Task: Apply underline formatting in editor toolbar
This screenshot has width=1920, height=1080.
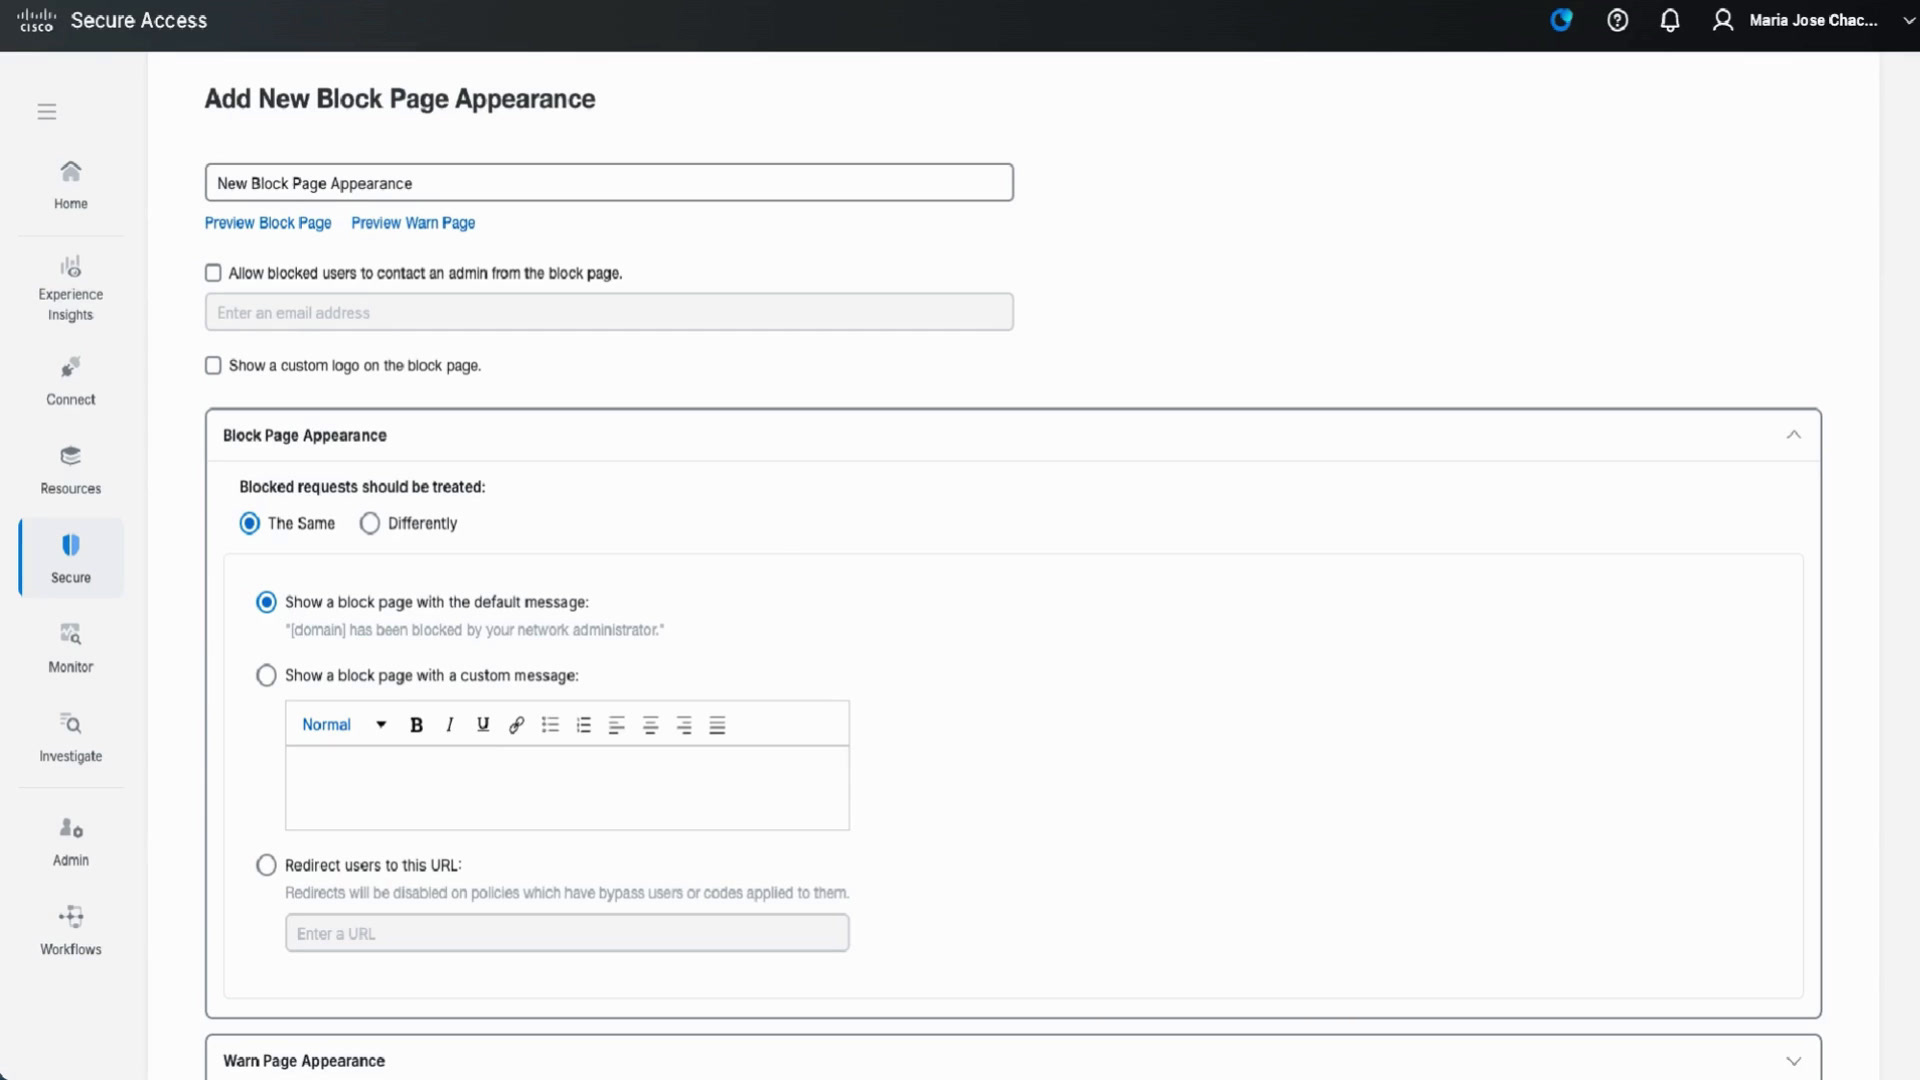Action: 483,725
